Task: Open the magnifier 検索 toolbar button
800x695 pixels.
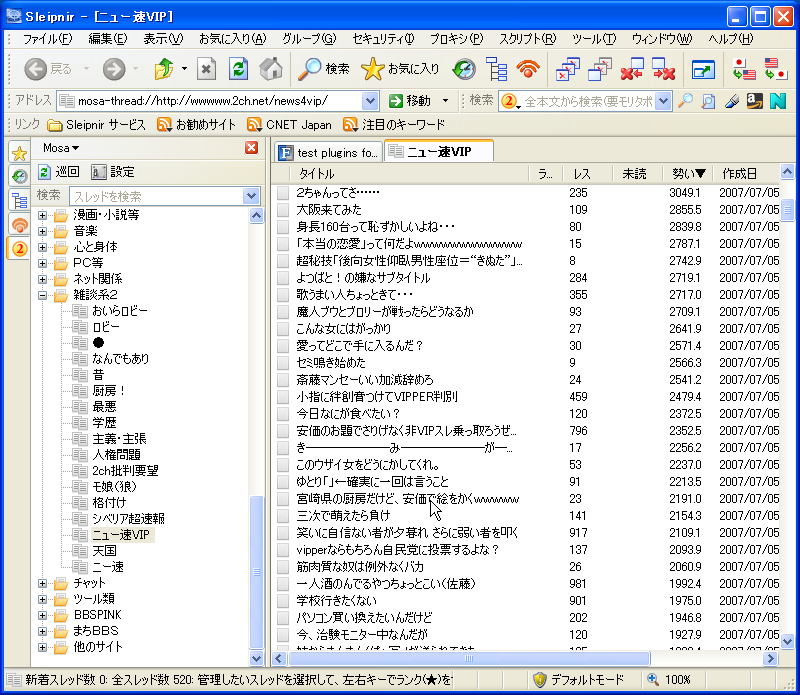Action: pyautogui.click(x=324, y=69)
